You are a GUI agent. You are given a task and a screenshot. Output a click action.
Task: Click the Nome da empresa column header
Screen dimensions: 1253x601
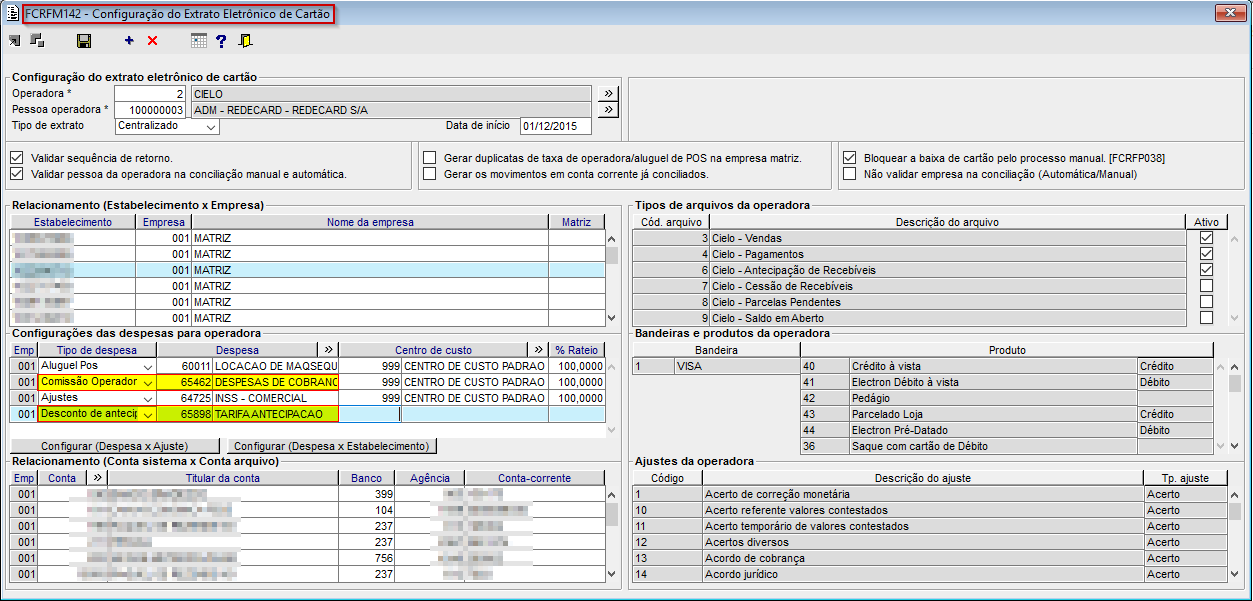369,222
